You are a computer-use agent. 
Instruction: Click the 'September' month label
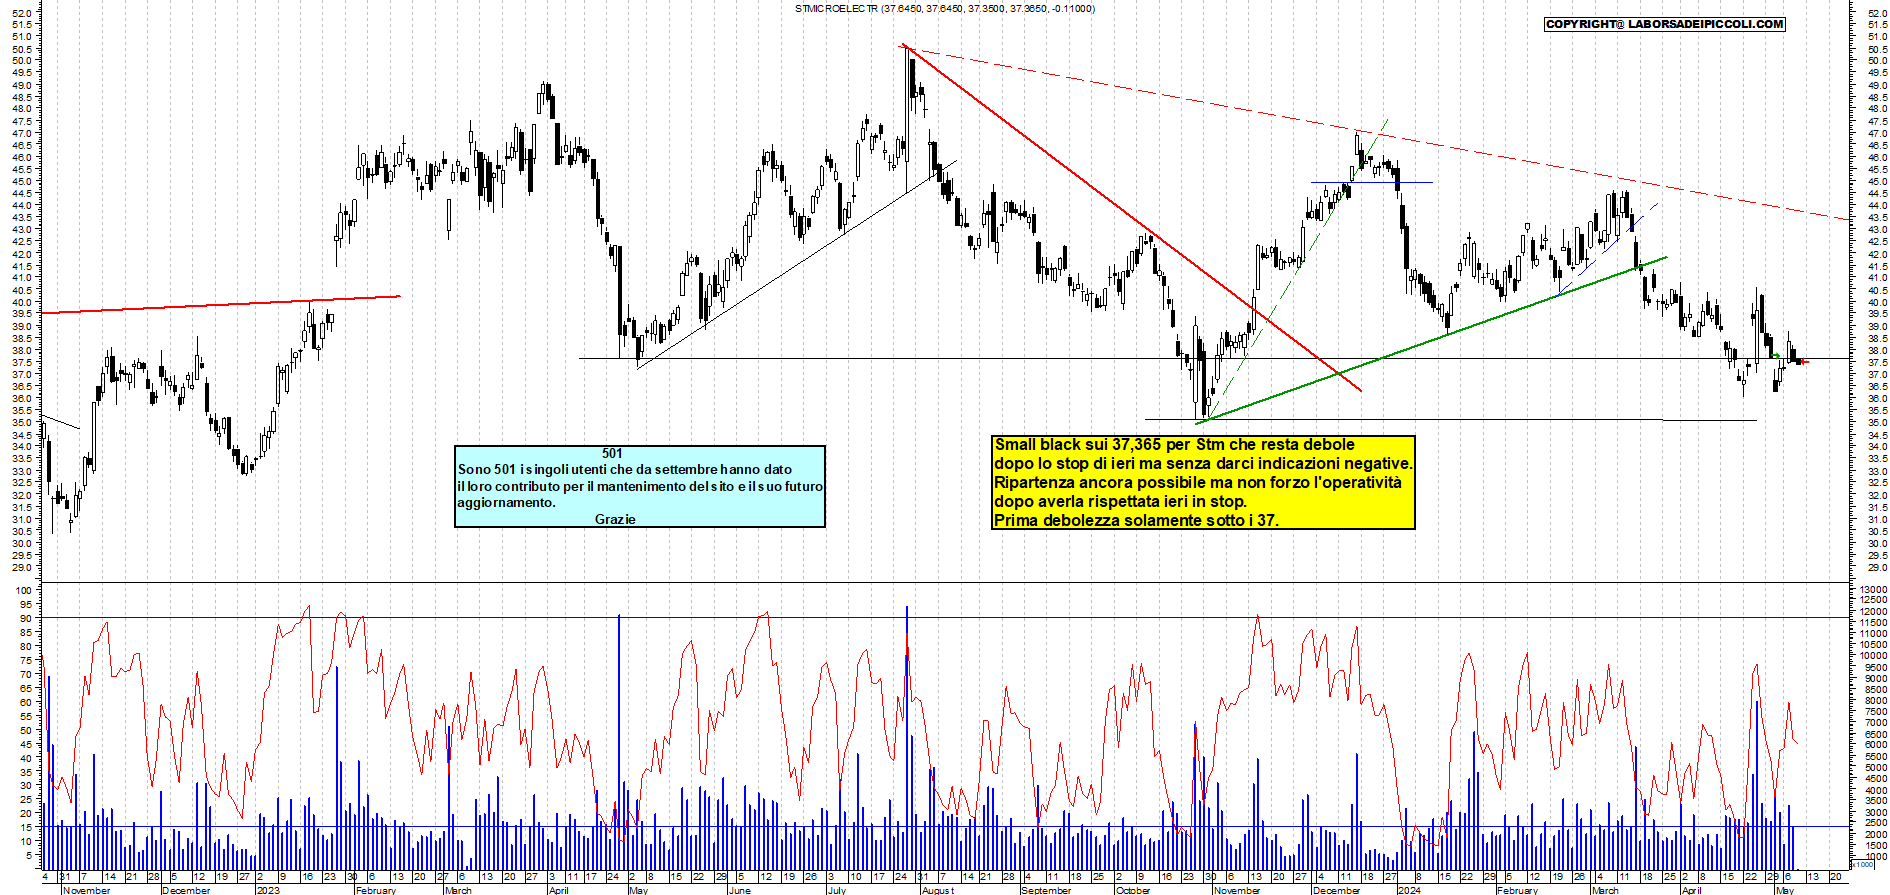pos(1046,890)
